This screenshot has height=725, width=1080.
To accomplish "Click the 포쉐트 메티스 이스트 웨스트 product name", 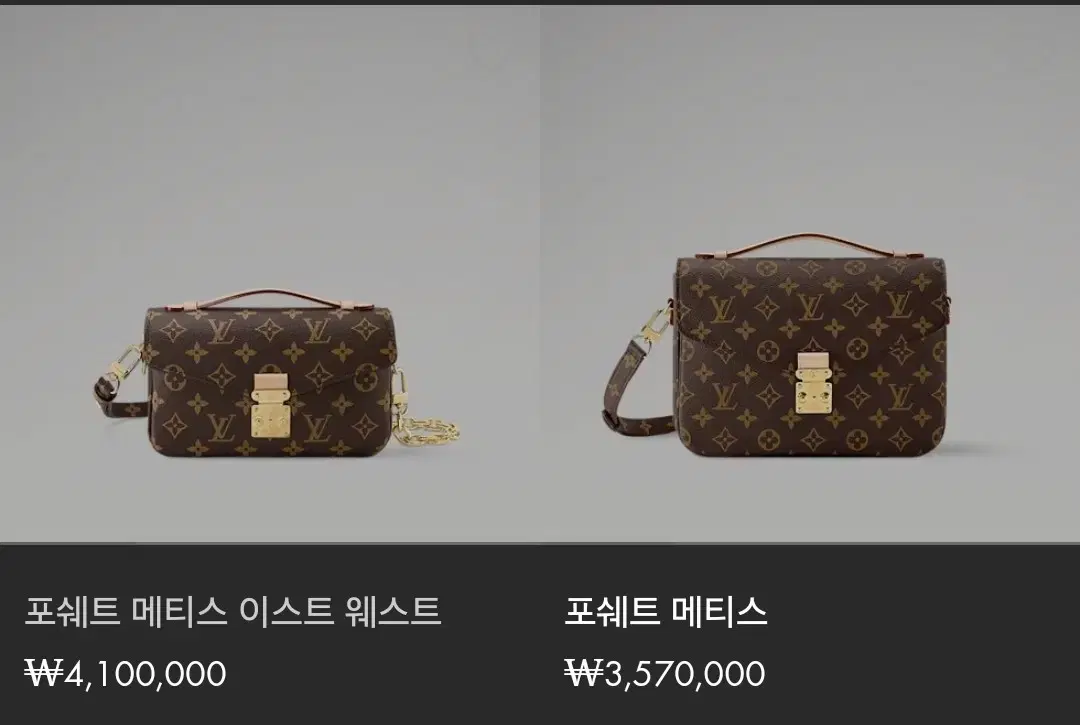I will click(x=233, y=611).
